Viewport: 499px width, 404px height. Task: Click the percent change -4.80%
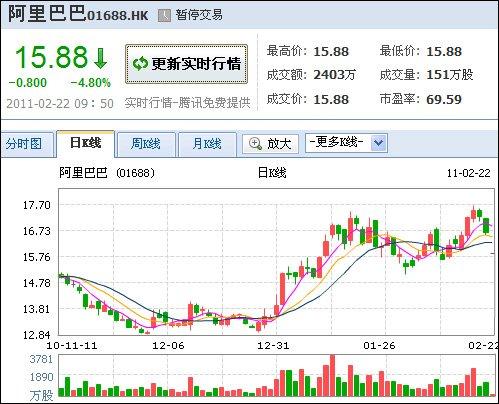coord(90,83)
